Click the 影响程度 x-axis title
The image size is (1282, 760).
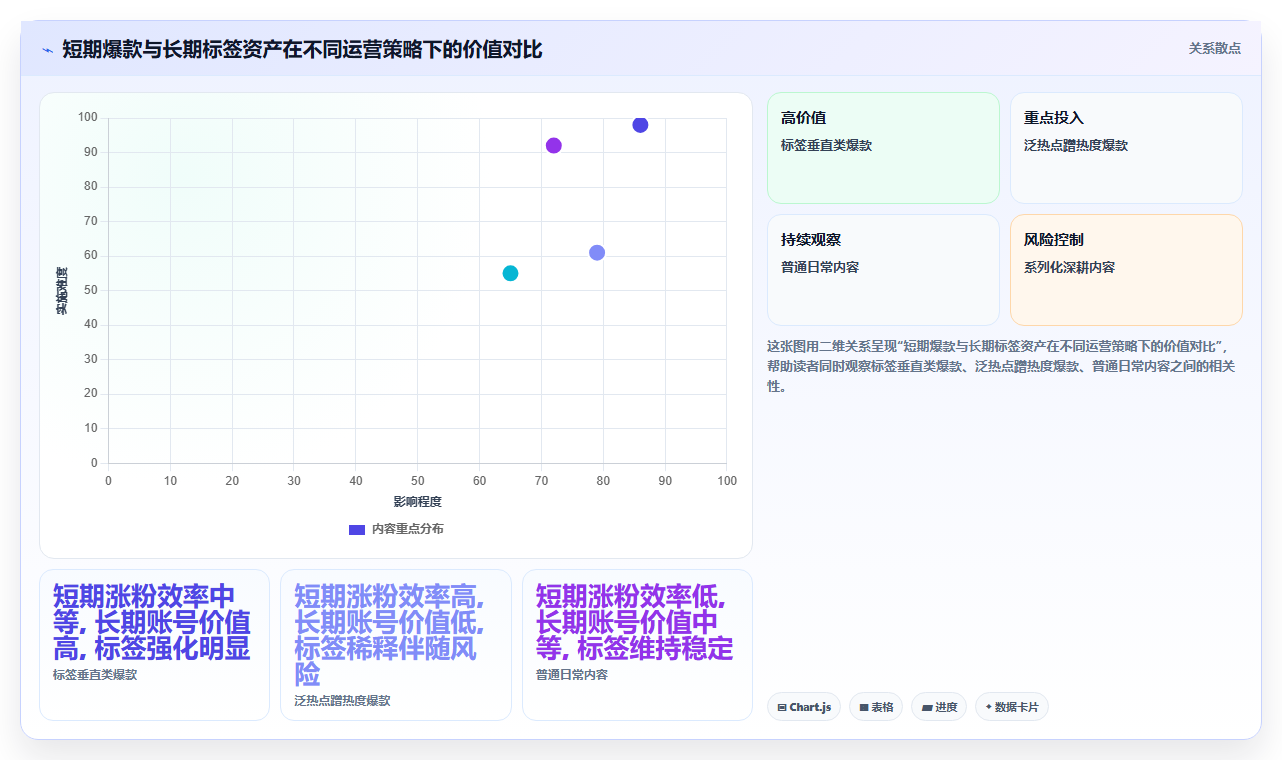click(x=417, y=501)
